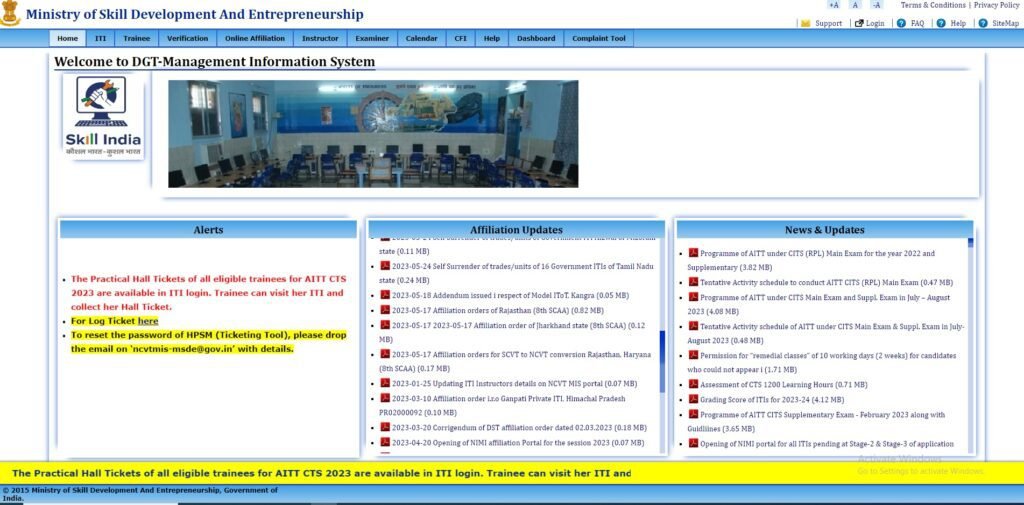Open the Examiner menu
The height and width of the screenshot is (505, 1024).
pos(372,39)
